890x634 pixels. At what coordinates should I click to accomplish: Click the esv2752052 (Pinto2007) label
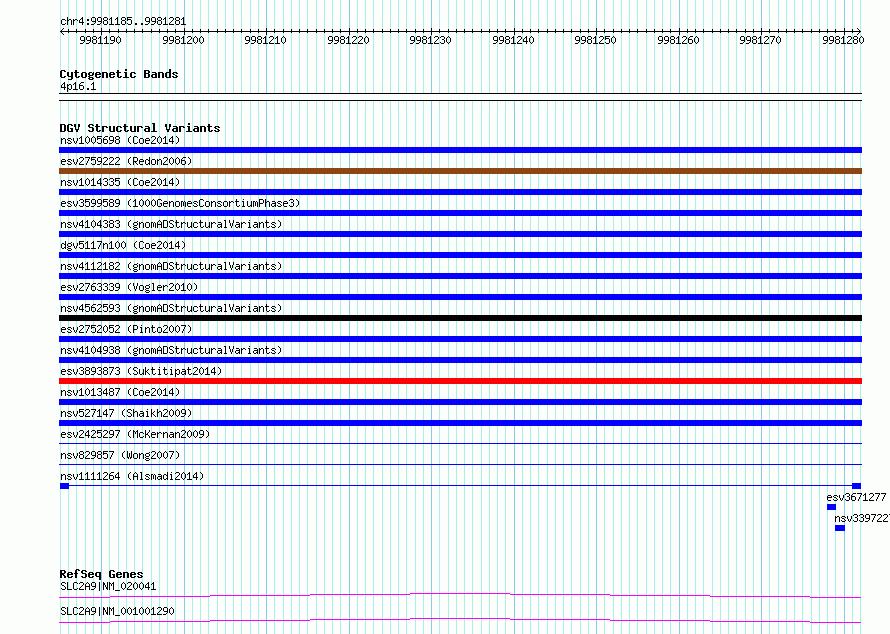(126, 329)
